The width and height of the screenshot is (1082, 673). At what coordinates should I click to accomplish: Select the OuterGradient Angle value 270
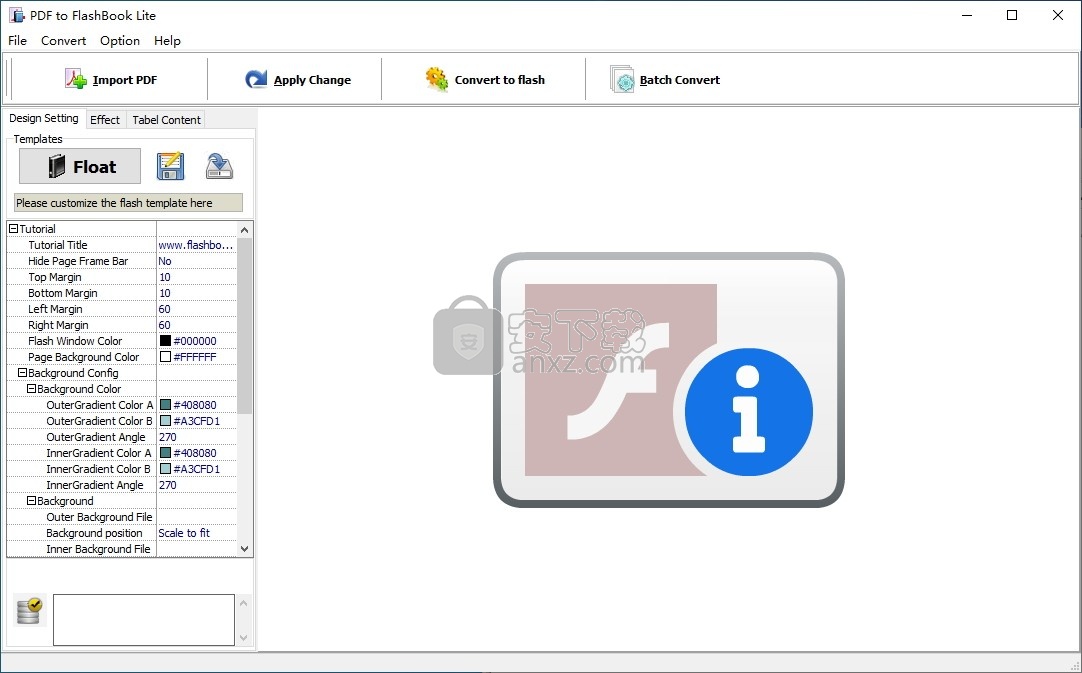tap(197, 437)
